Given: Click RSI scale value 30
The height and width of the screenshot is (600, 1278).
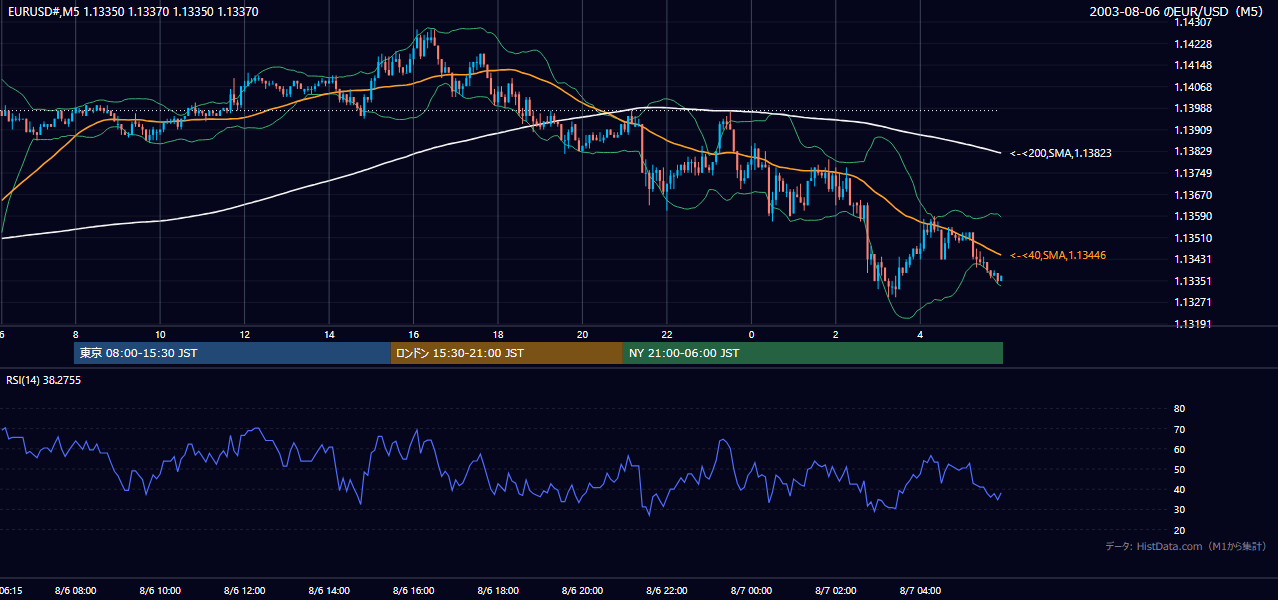Looking at the screenshot, I should click(x=1179, y=510).
